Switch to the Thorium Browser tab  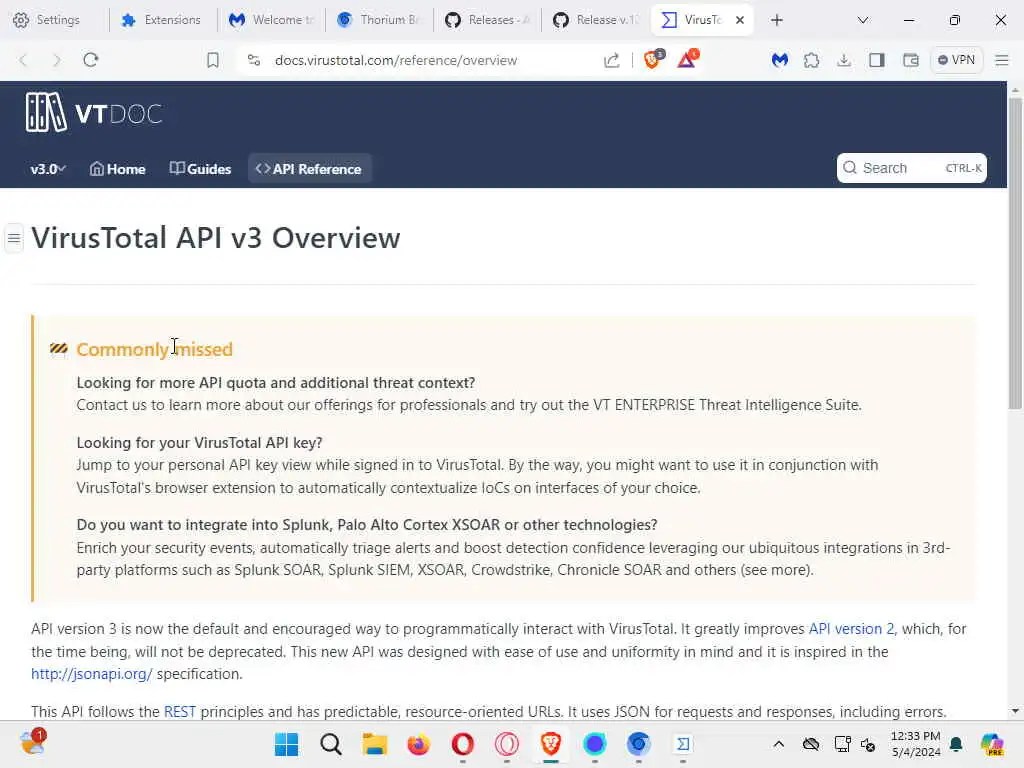[x=379, y=20]
